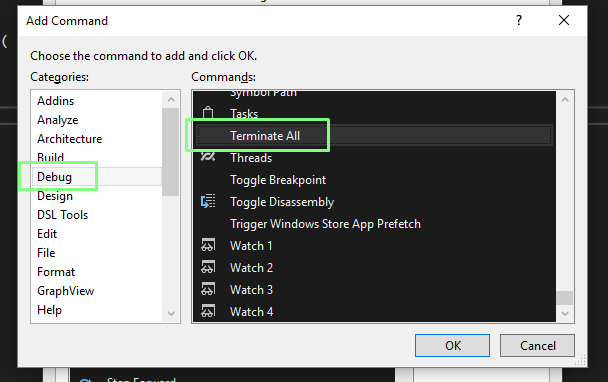Viewport: 608px width, 382px height.
Task: Click the Tasks command clipboard icon
Action: (208, 113)
